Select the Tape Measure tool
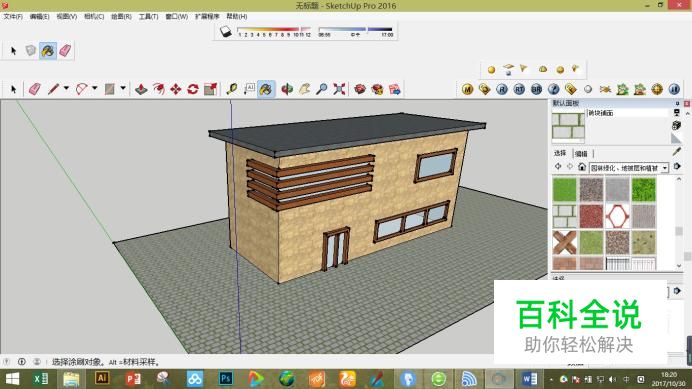Viewport: 692px width, 389px height. 232,89
